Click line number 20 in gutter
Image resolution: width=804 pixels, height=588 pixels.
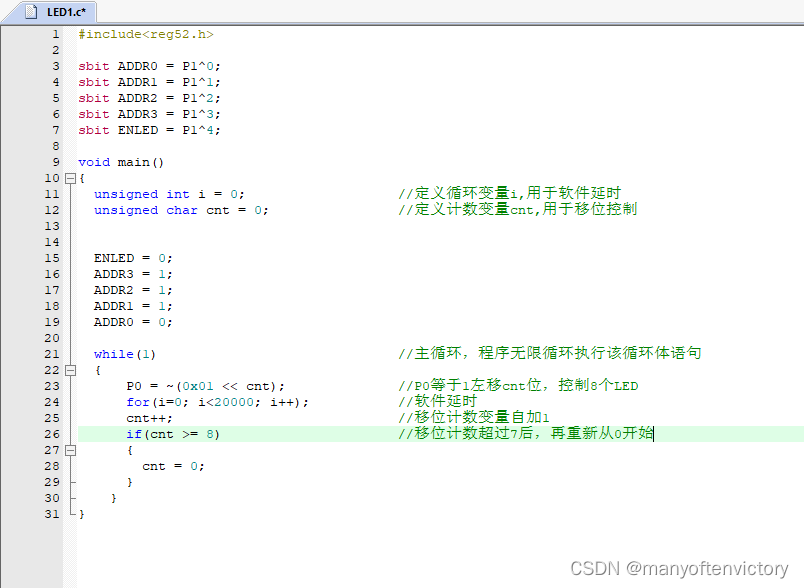click(x=52, y=338)
